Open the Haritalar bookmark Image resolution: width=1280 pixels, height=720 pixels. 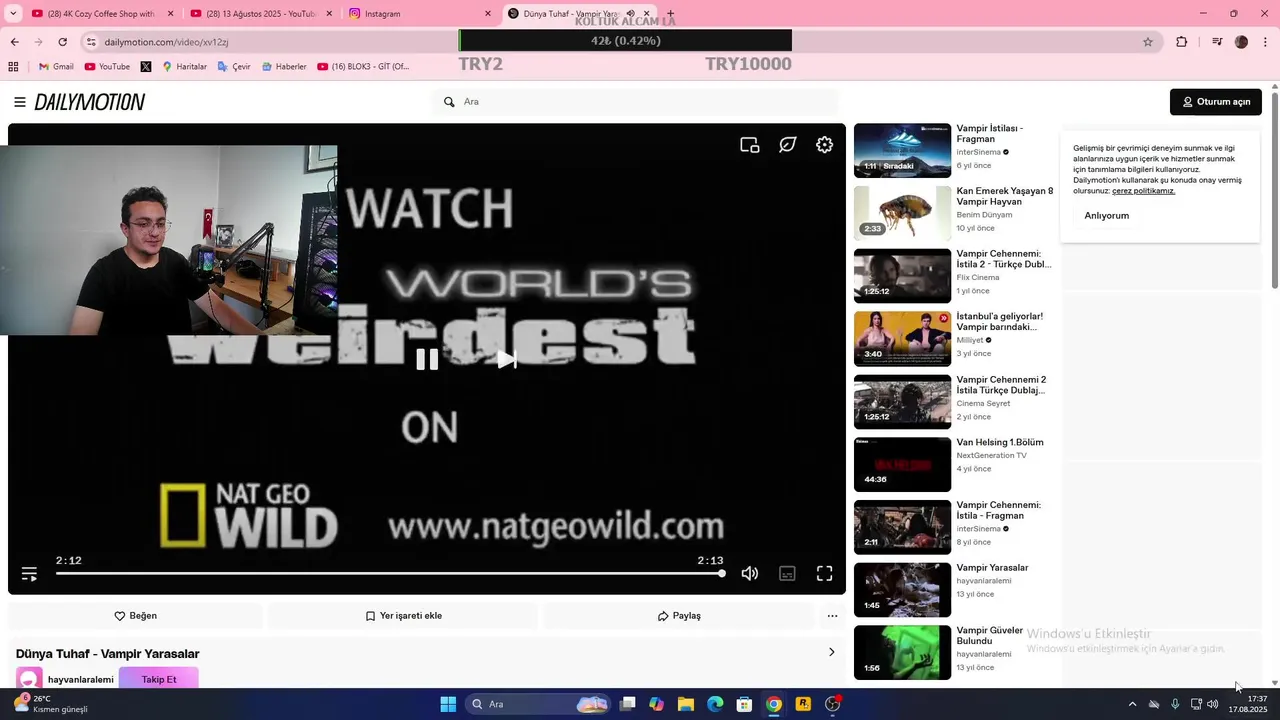[x=184, y=67]
